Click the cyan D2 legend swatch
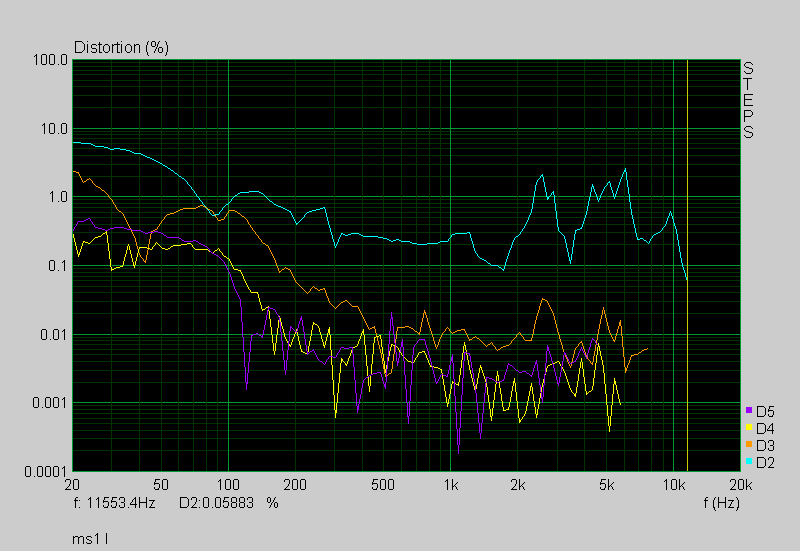The image size is (800, 551). pos(748,462)
